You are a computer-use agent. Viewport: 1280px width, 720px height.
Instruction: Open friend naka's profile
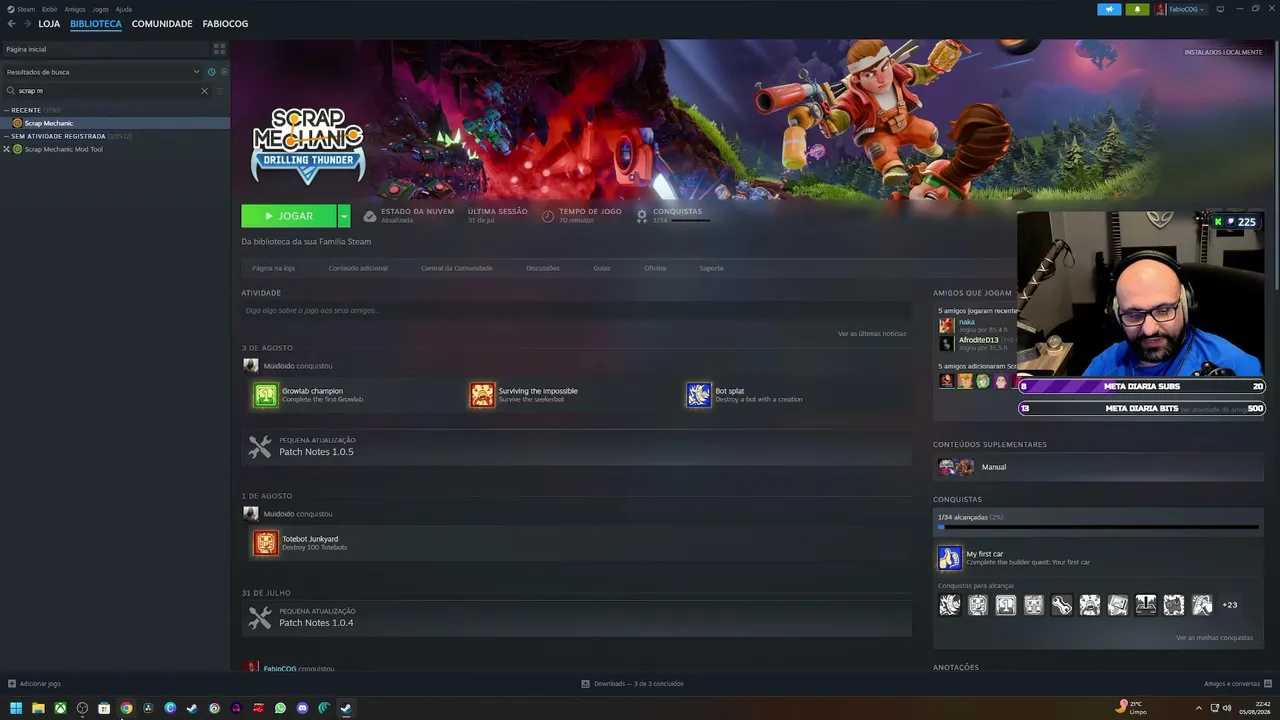(x=967, y=322)
